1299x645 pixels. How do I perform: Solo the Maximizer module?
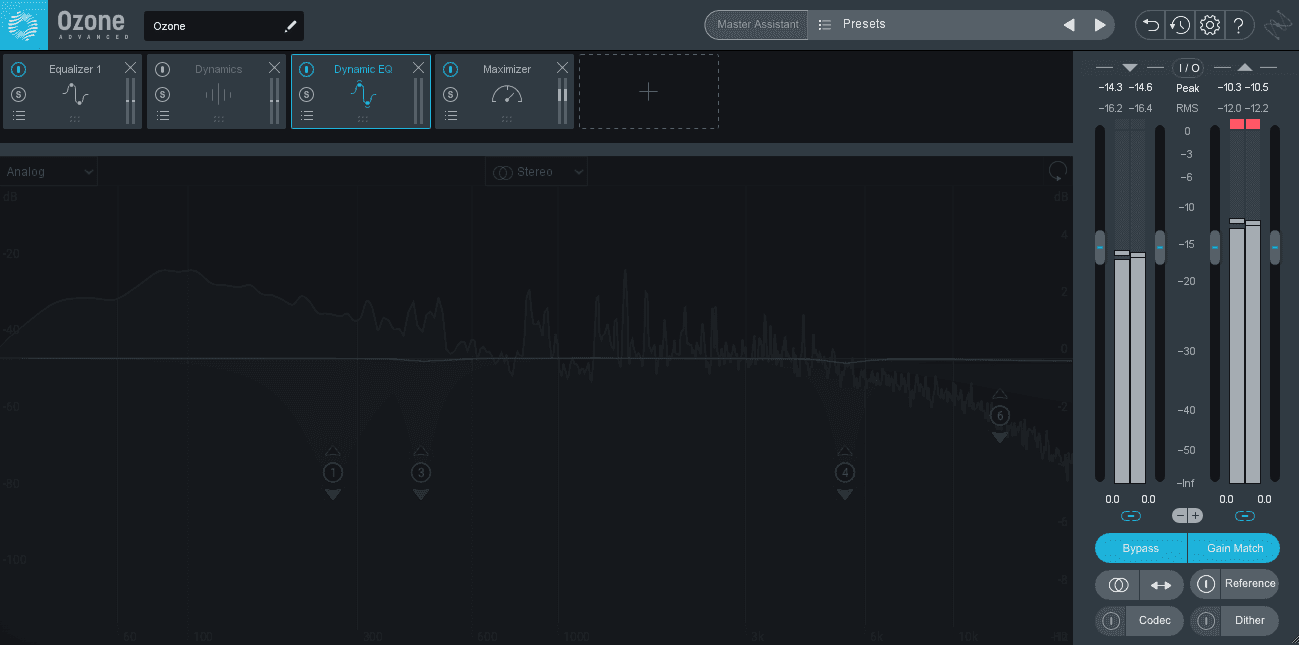pyautogui.click(x=451, y=94)
